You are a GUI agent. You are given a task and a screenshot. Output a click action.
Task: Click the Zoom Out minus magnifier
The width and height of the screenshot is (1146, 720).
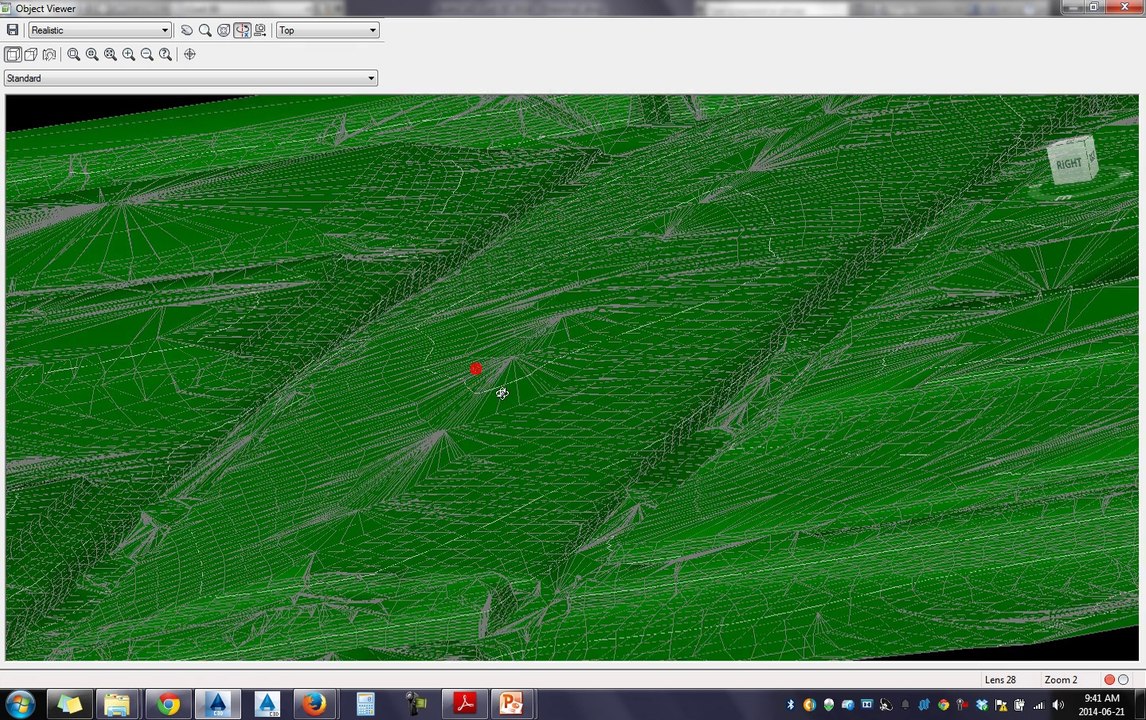point(147,54)
